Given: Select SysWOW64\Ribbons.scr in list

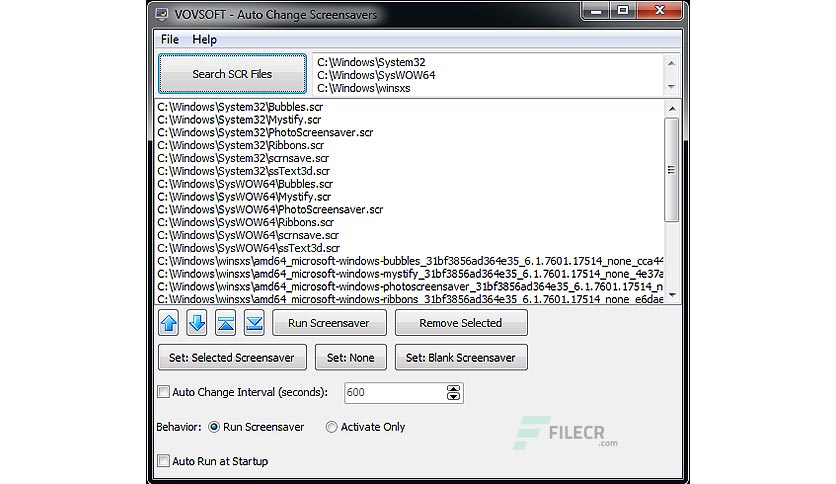Looking at the screenshot, I should point(245,222).
